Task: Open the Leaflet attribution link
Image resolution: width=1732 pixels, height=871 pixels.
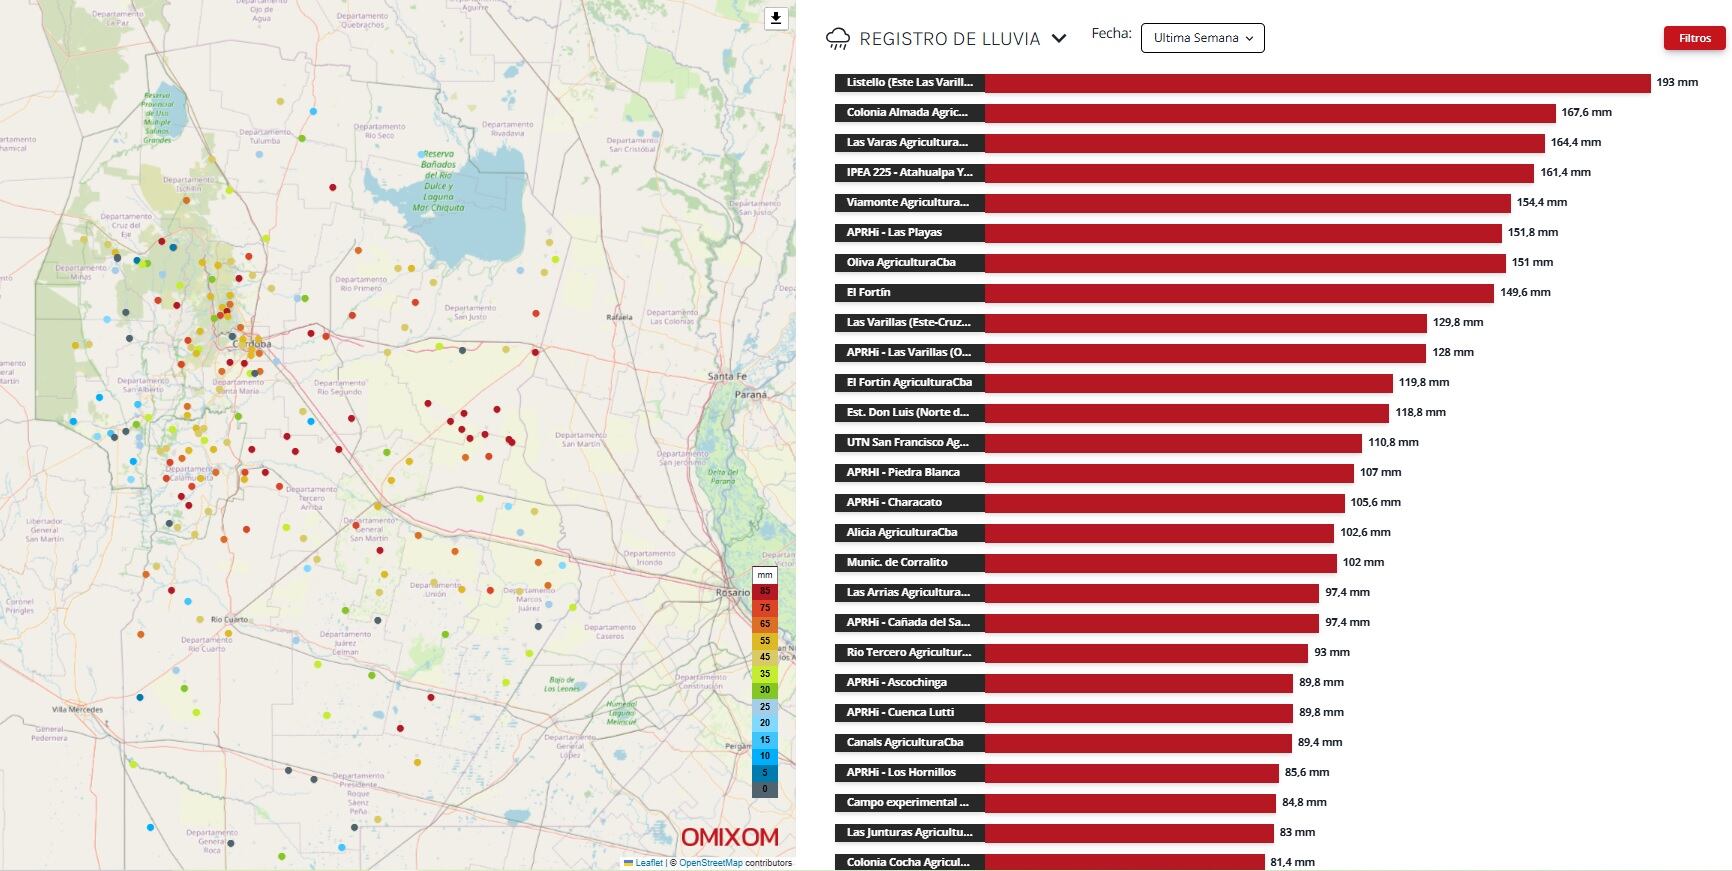Action: tap(649, 863)
